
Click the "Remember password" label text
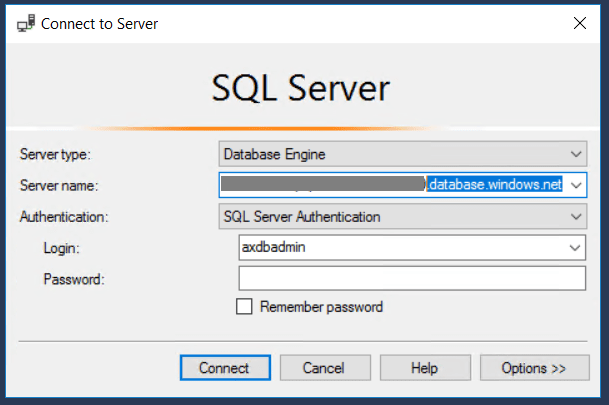(x=320, y=307)
